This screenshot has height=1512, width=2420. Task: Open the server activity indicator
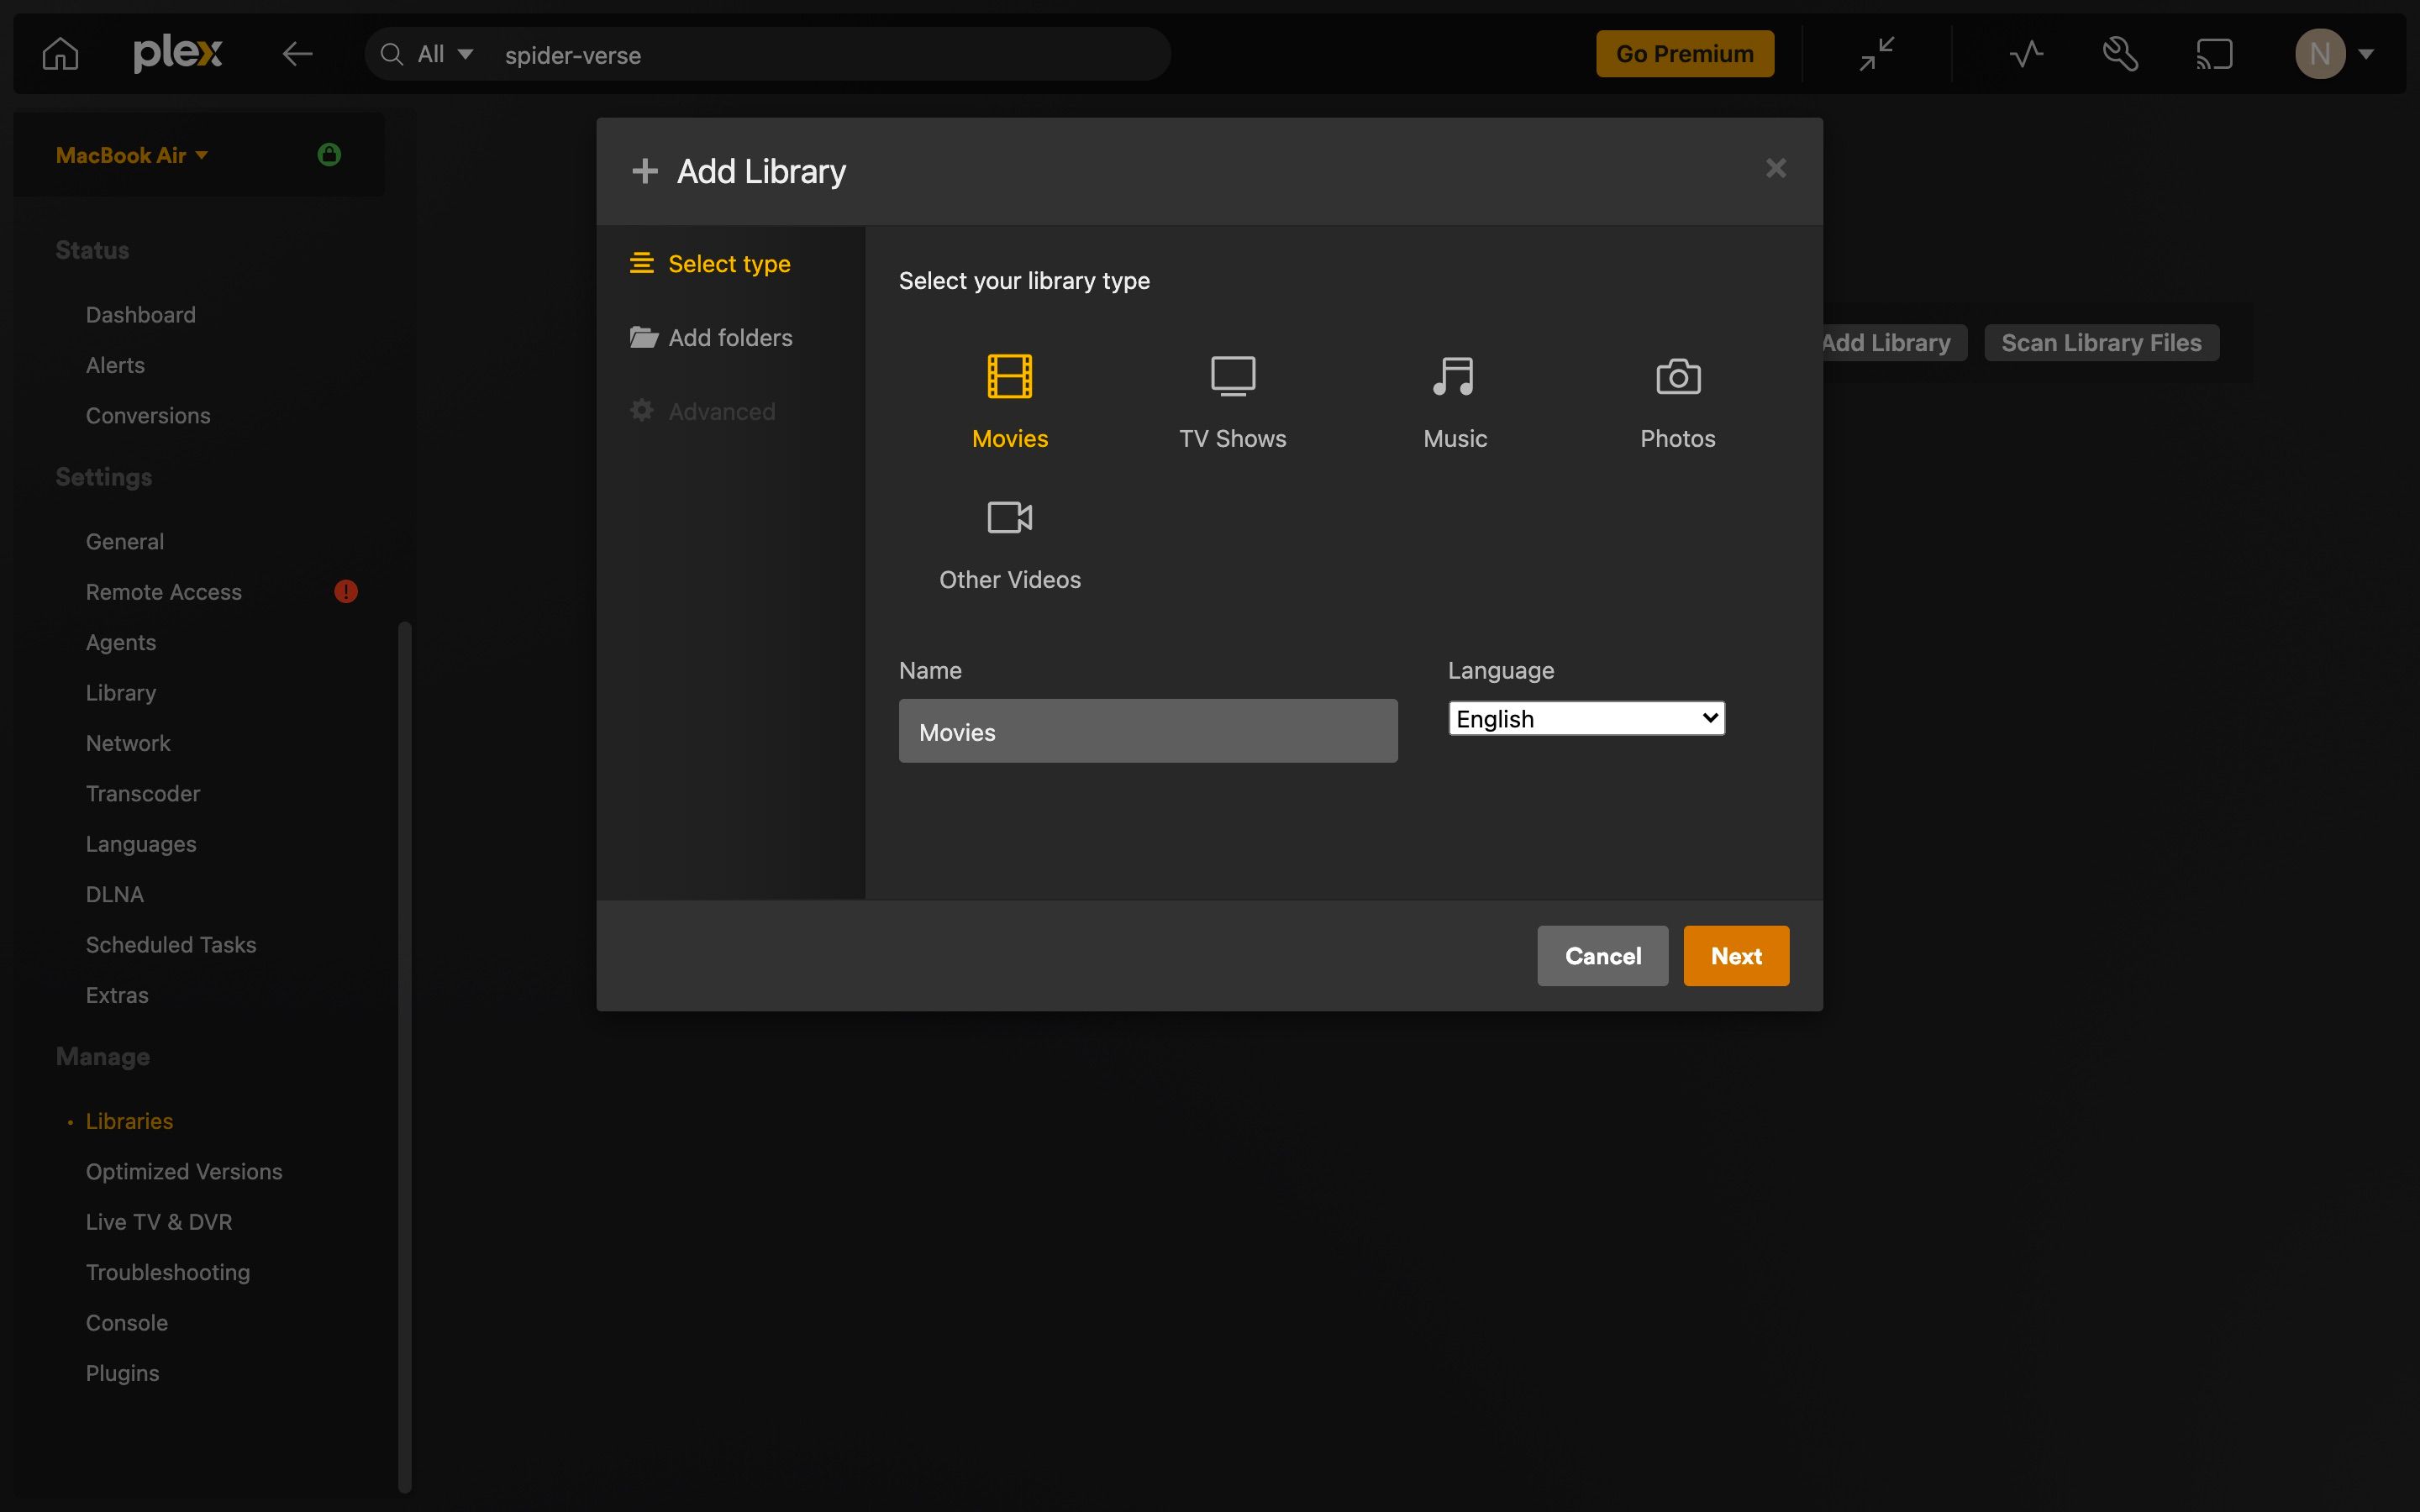2024,53
